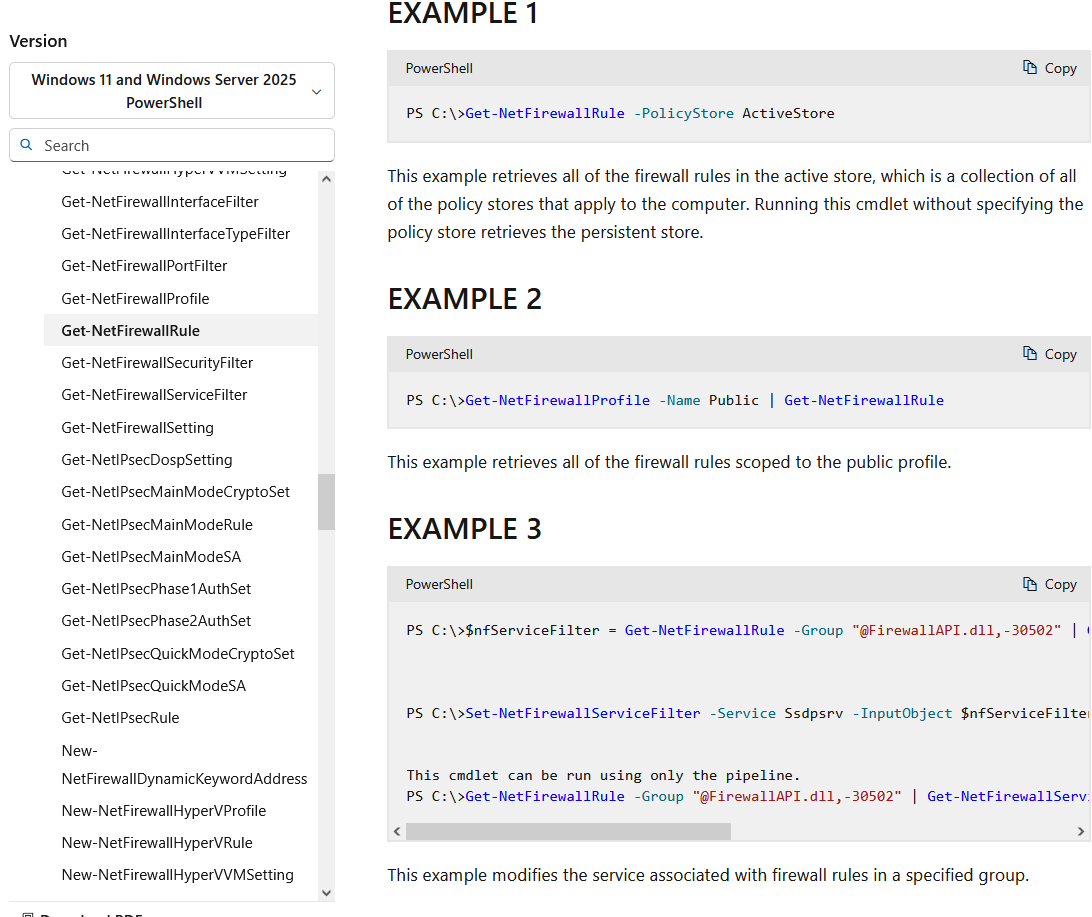The height and width of the screenshot is (917, 1092).
Task: Open Get-NetFirewallInterfaceFilter page
Action: point(160,202)
